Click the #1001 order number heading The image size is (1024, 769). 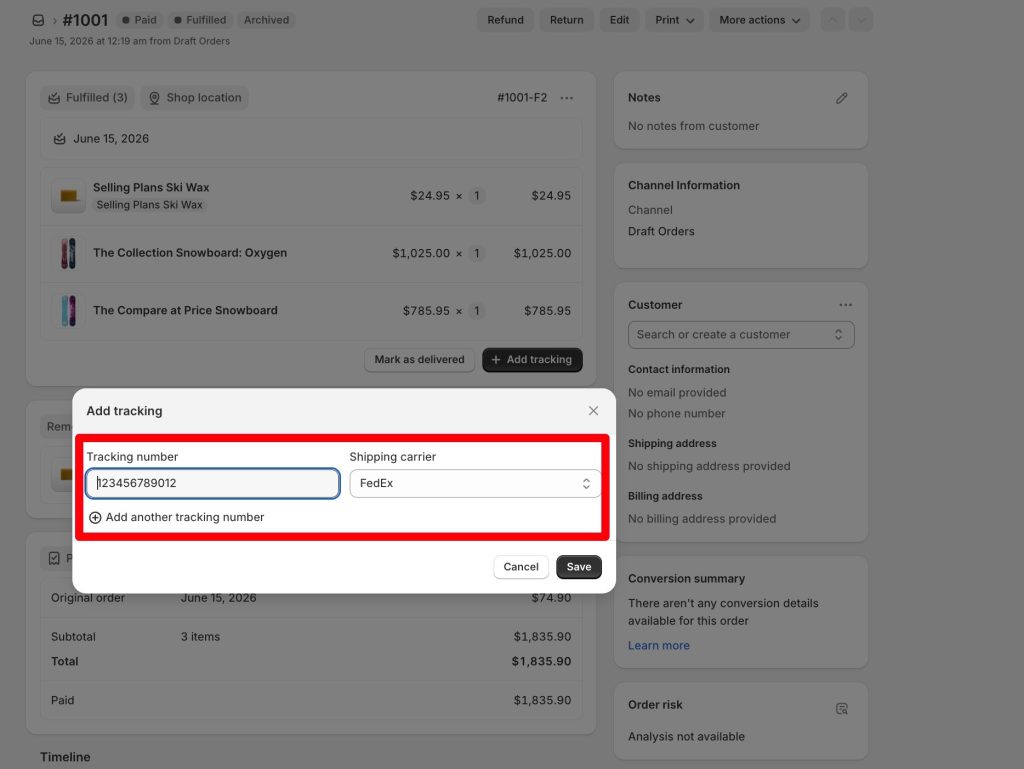85,20
